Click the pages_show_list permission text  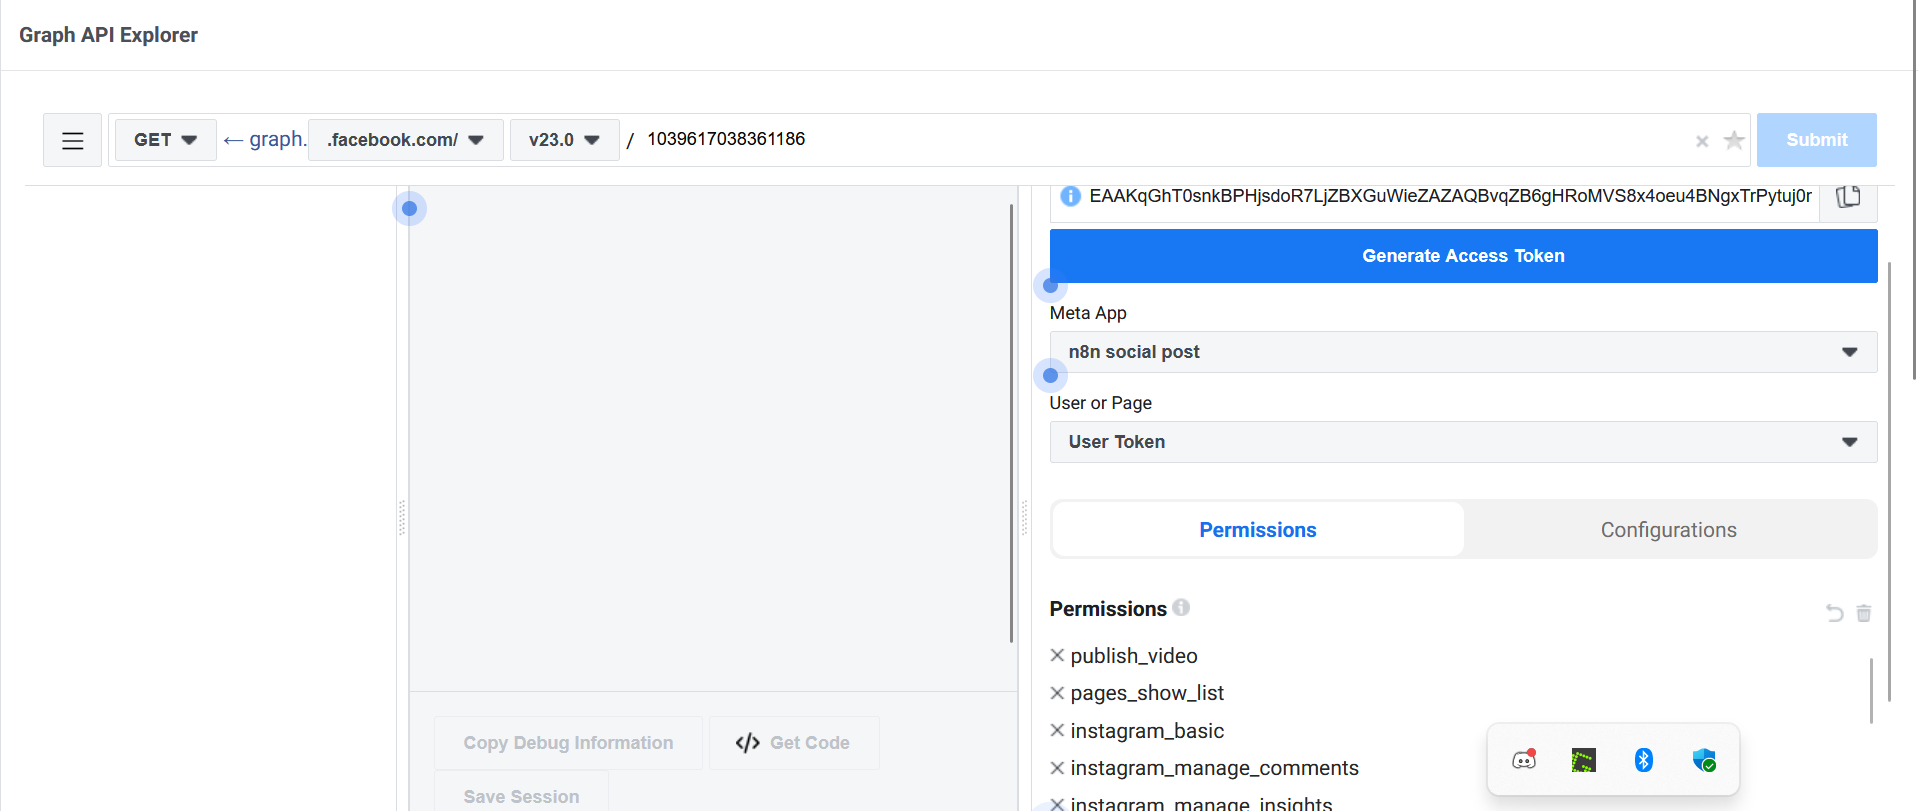(x=1147, y=693)
